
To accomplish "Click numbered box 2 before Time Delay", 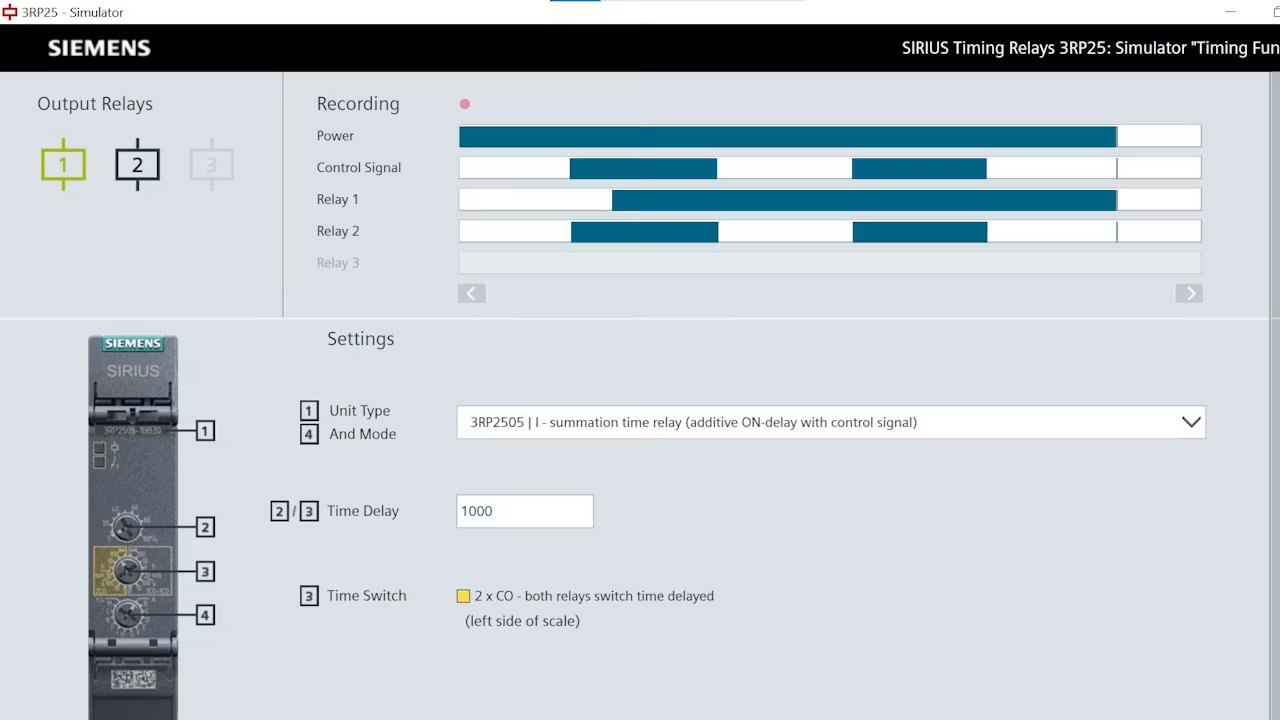I will point(280,511).
